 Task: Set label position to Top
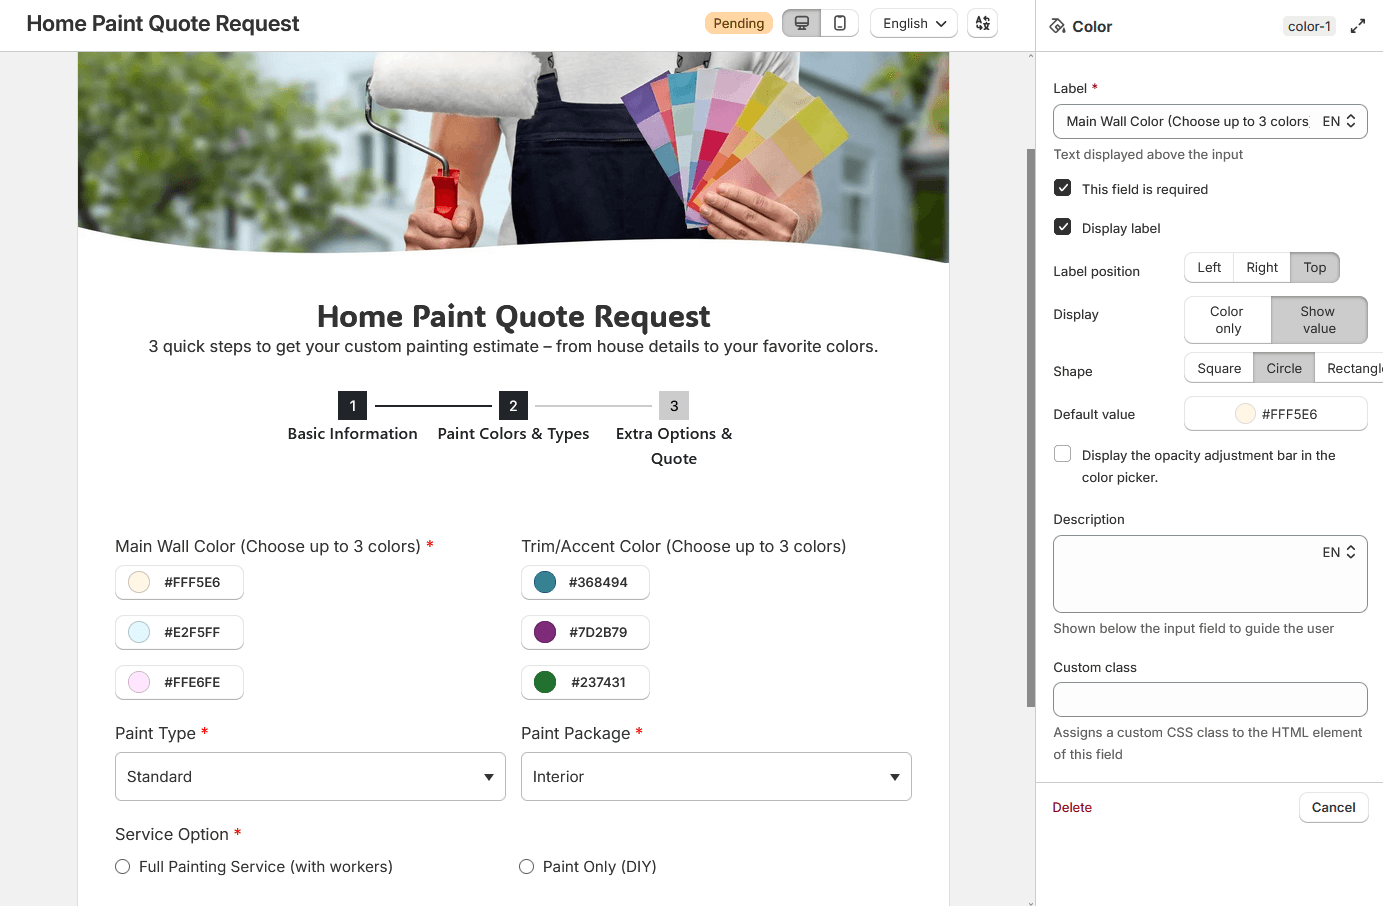tap(1315, 268)
